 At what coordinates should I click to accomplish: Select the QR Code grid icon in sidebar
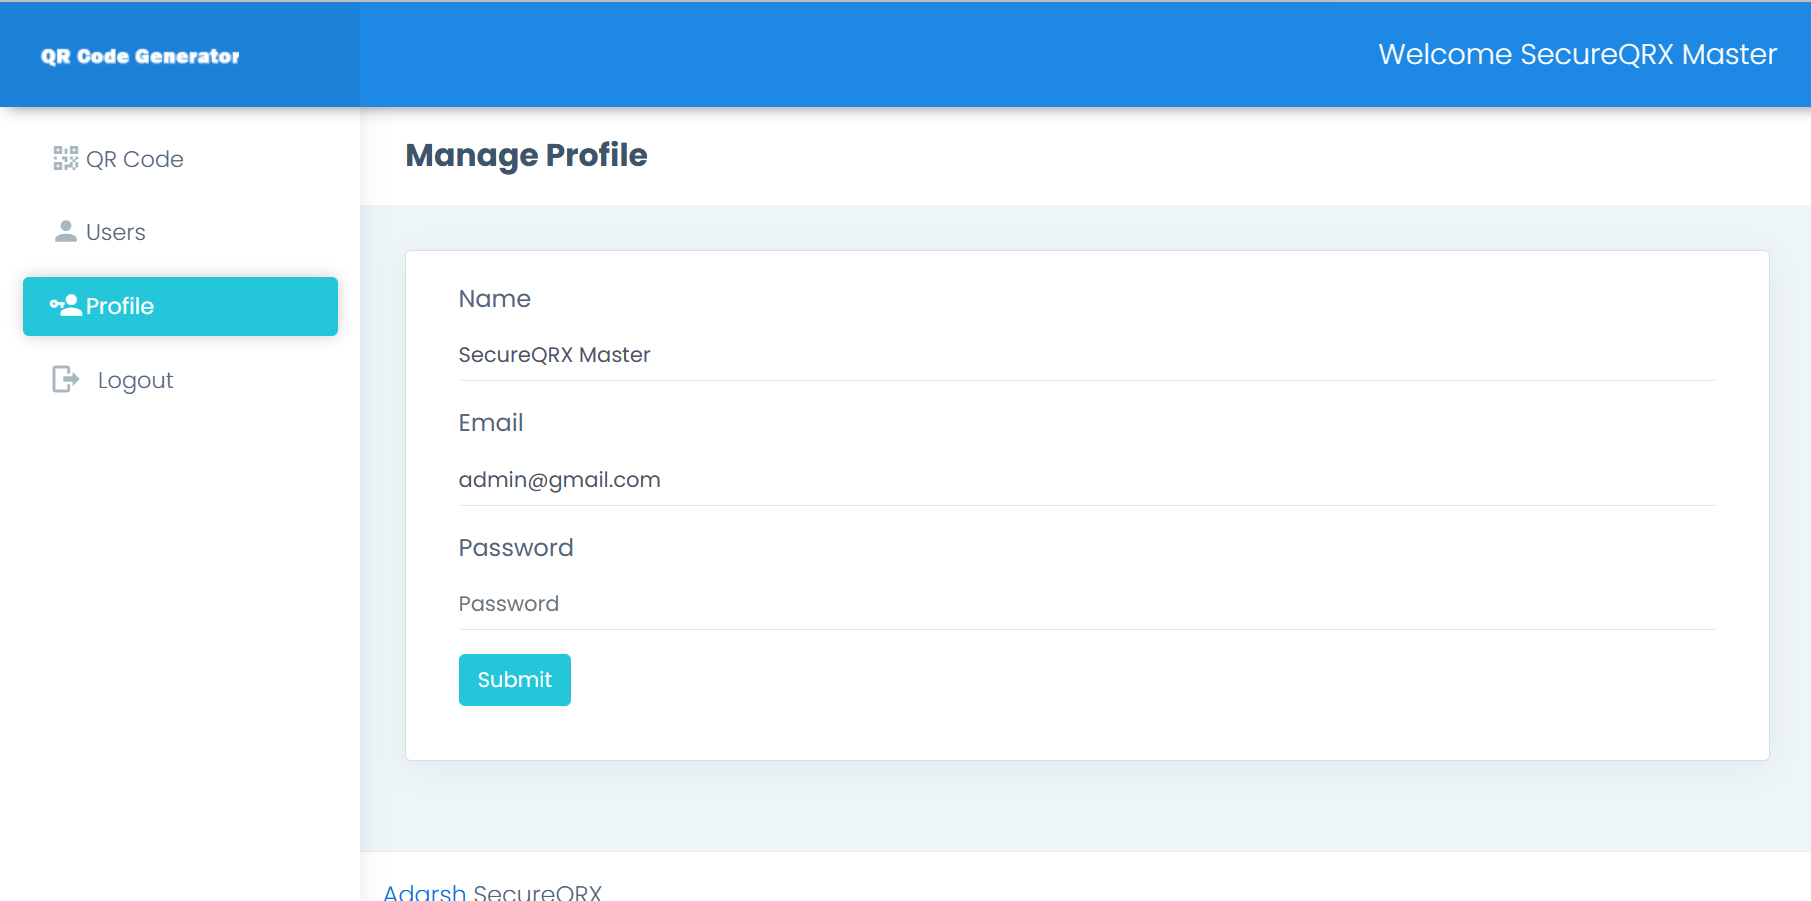point(65,157)
